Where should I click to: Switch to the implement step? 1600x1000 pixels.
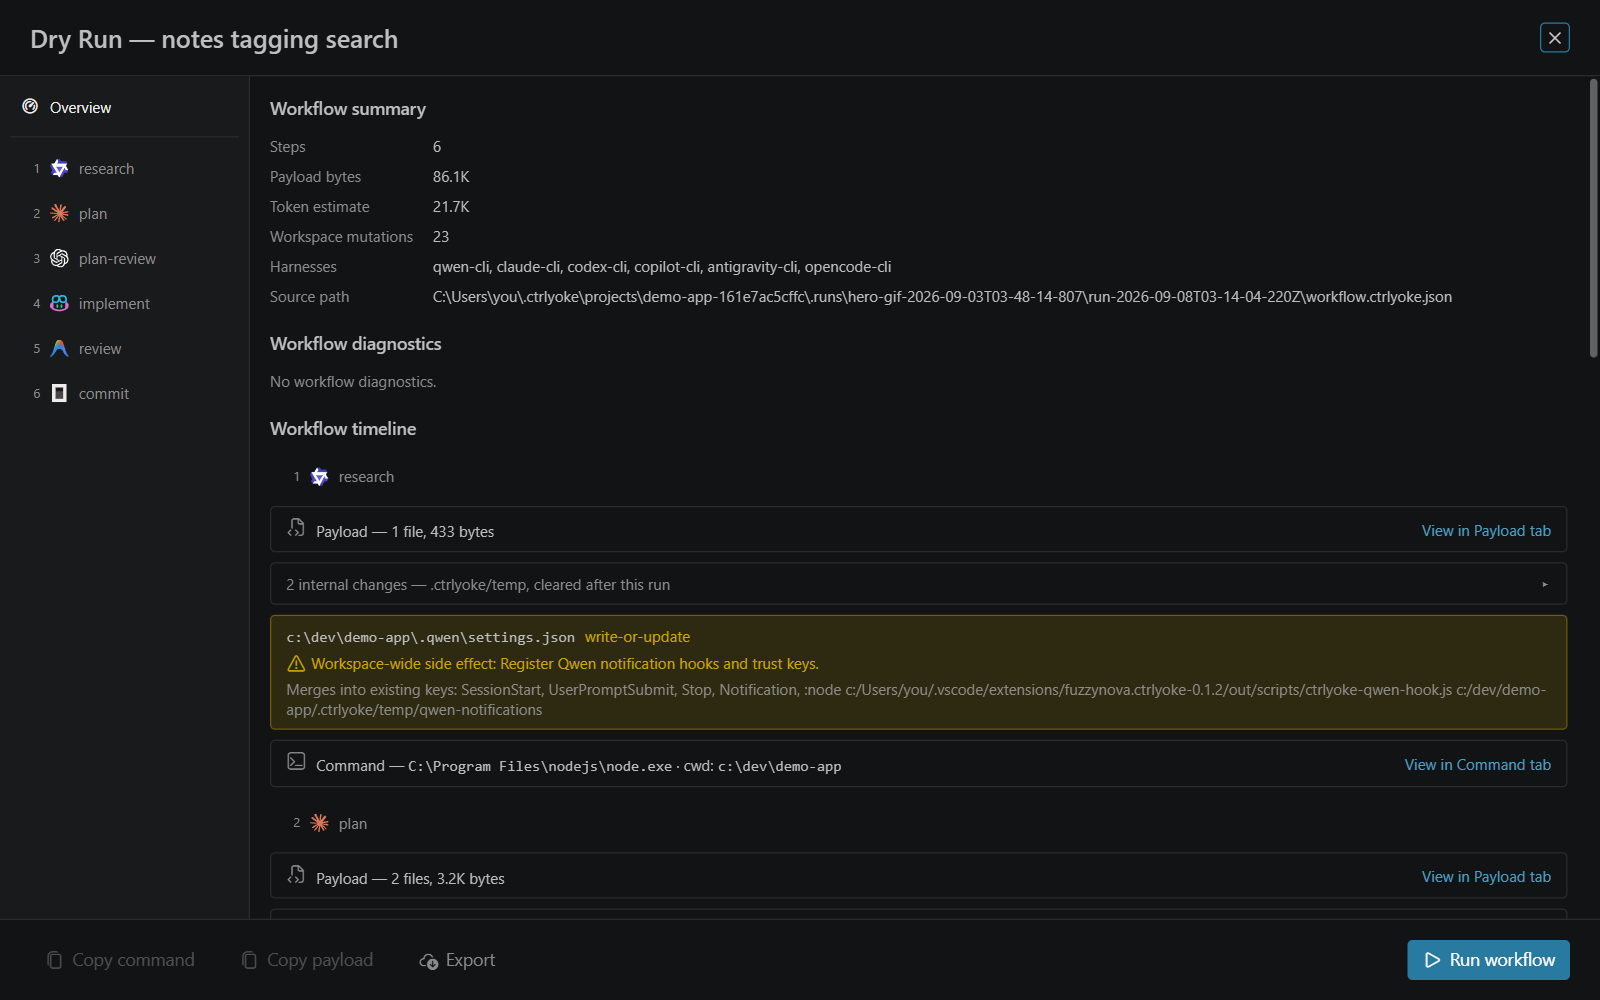pyautogui.click(x=125, y=304)
